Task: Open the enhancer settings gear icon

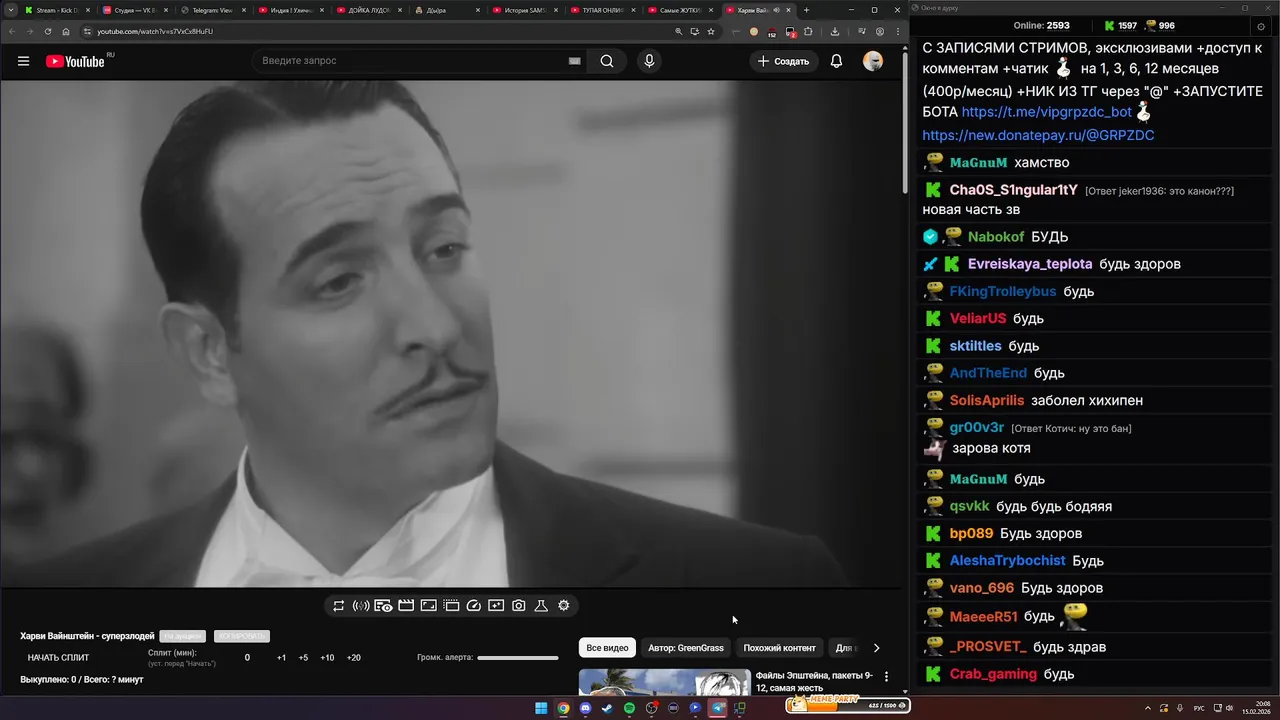Action: tap(564, 606)
